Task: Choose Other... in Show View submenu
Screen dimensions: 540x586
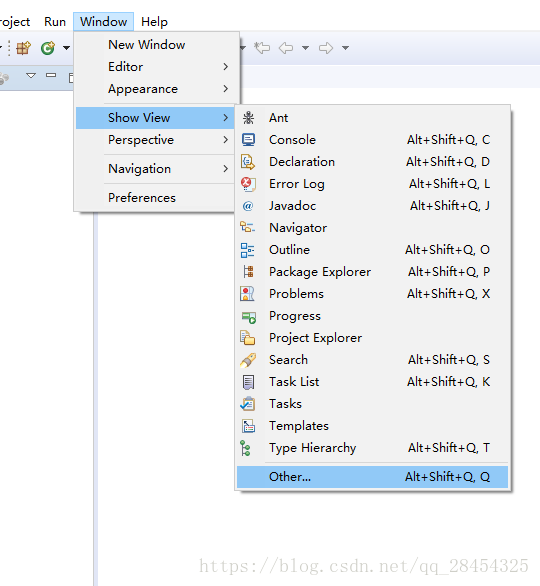Action: coord(373,477)
